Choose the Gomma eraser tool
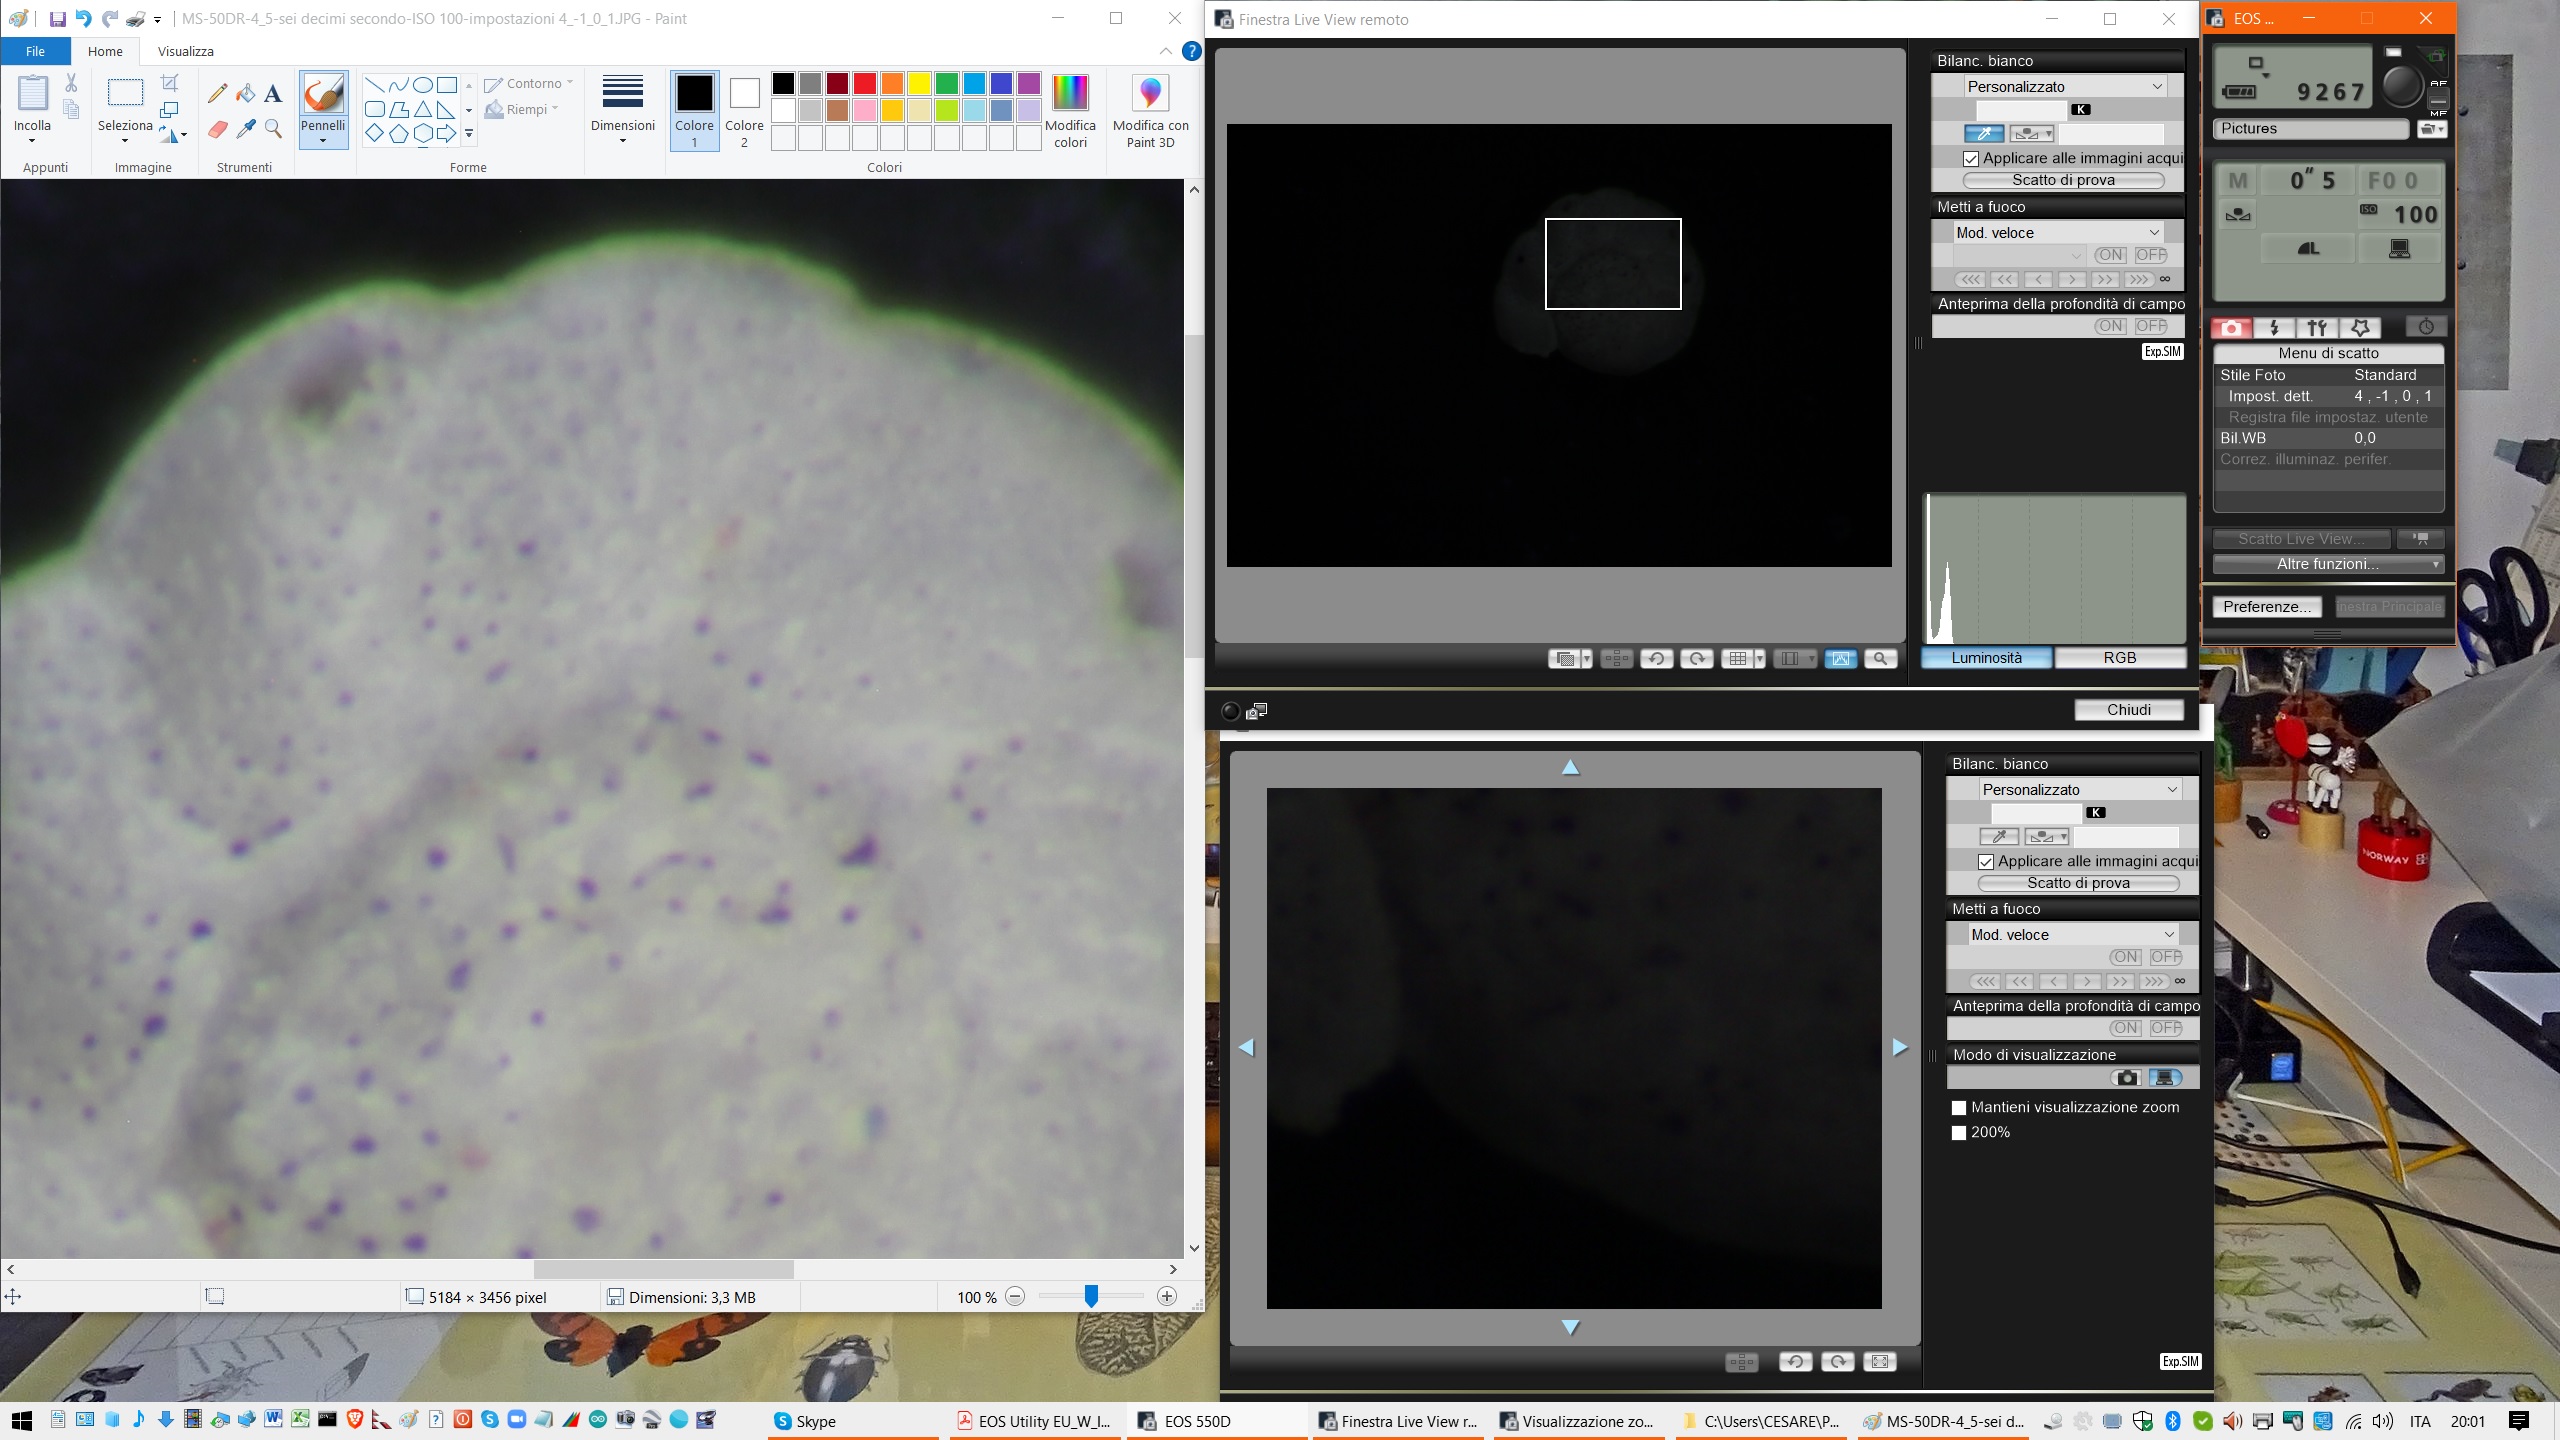The width and height of the screenshot is (2560, 1440). [x=219, y=128]
